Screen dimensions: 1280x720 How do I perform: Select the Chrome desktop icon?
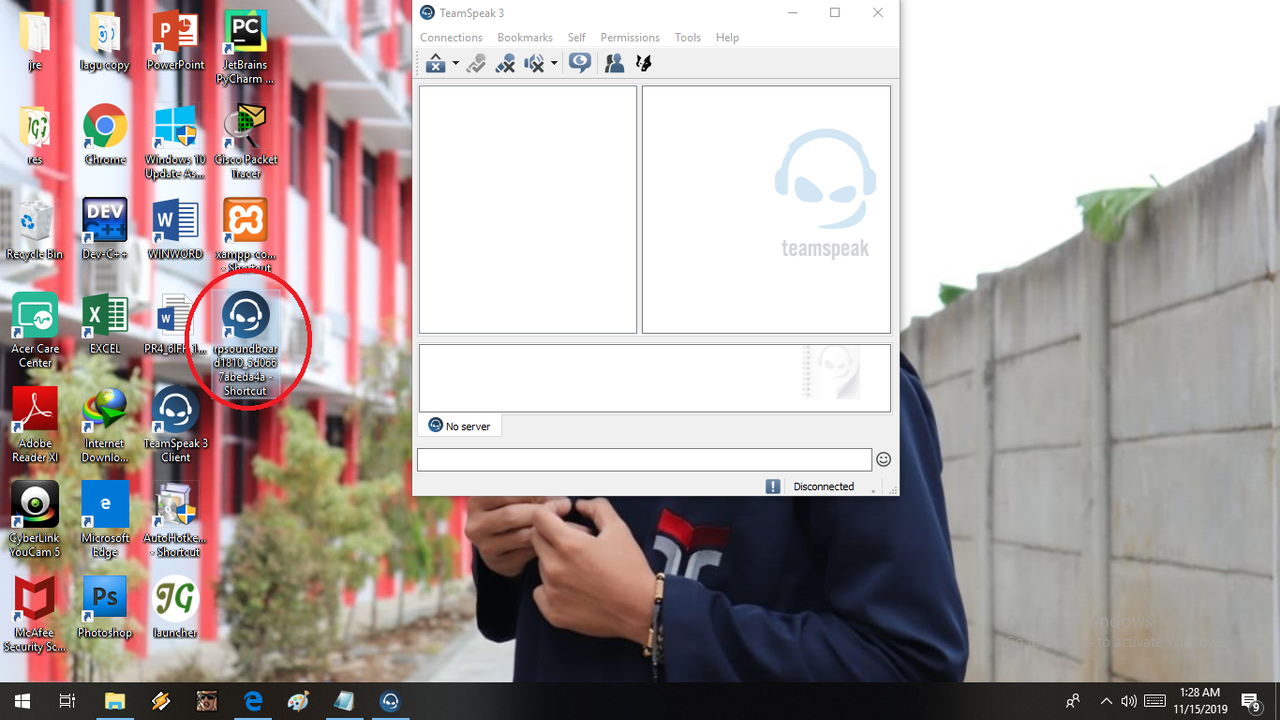(x=105, y=135)
